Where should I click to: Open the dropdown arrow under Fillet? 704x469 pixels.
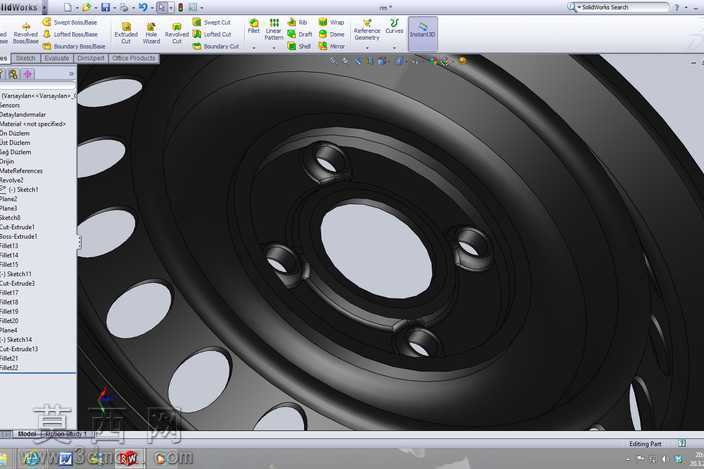pos(254,48)
